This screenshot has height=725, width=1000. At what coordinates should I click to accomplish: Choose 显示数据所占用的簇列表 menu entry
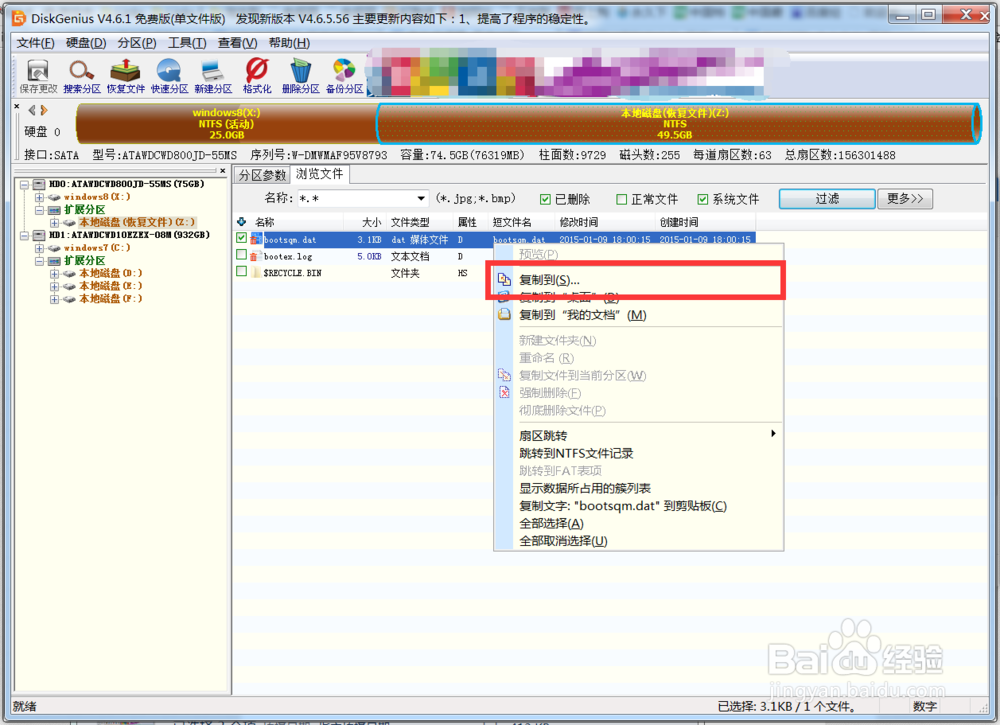[x=639, y=488]
